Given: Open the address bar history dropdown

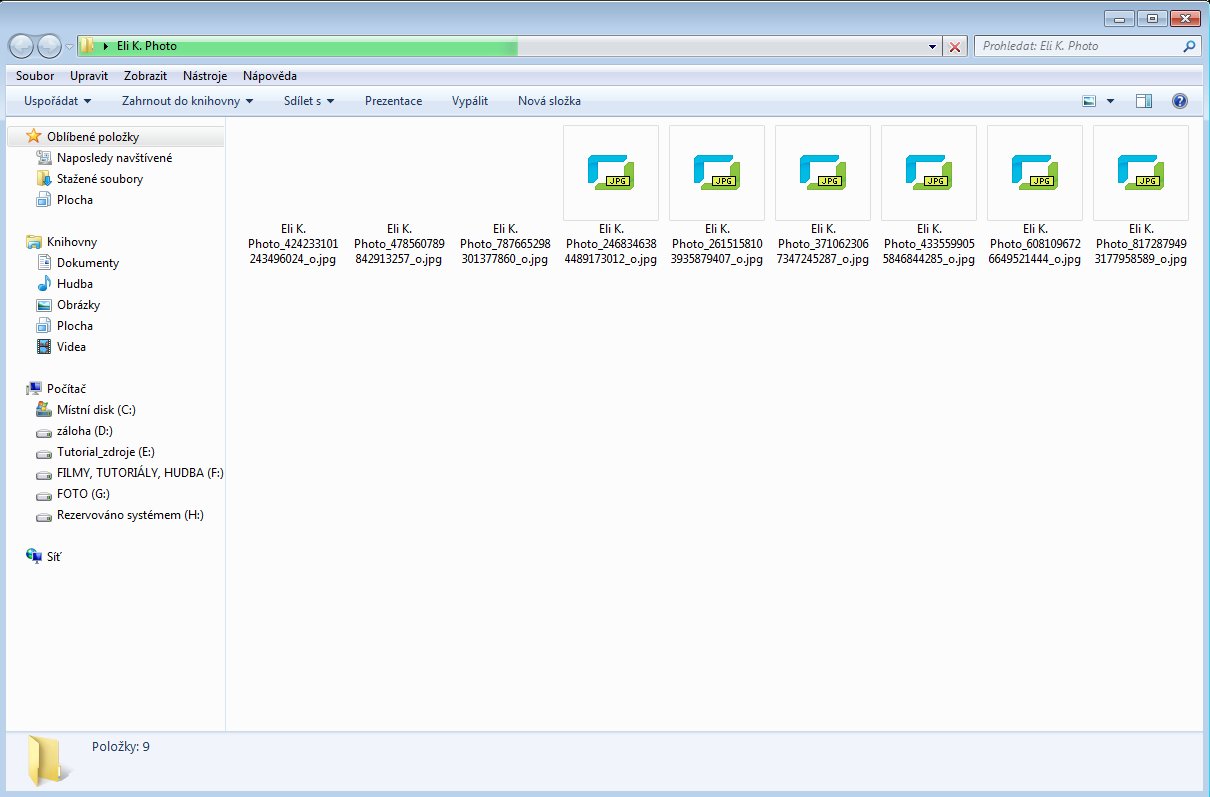Looking at the screenshot, I should click(x=933, y=47).
